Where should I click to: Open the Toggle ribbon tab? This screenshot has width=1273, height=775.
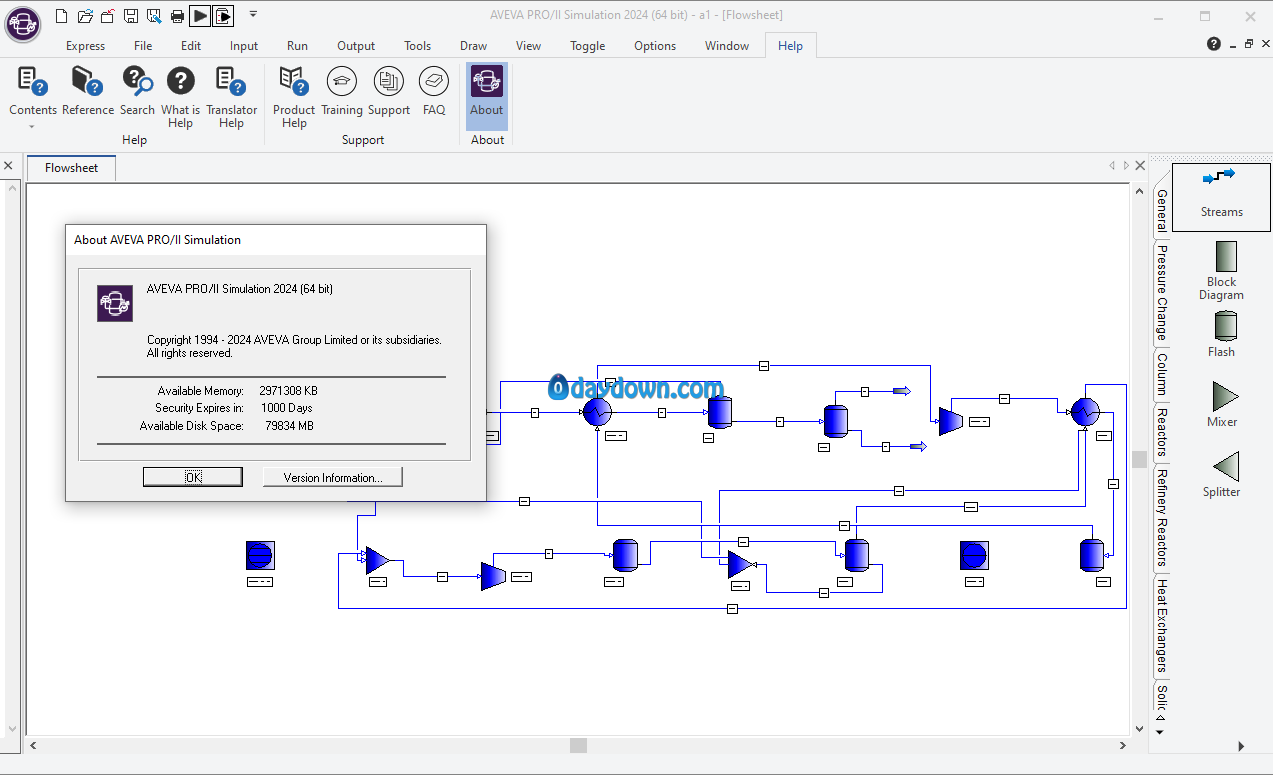tap(588, 45)
